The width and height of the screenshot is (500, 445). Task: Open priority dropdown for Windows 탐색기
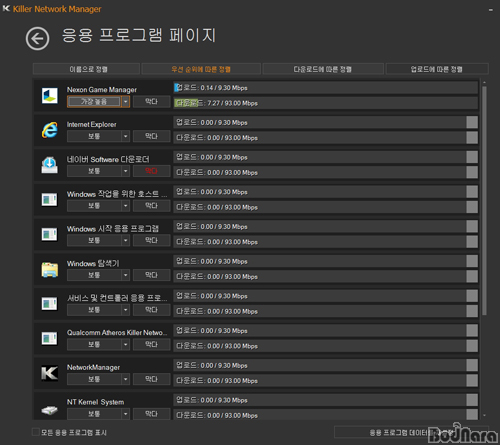pyautogui.click(x=125, y=275)
